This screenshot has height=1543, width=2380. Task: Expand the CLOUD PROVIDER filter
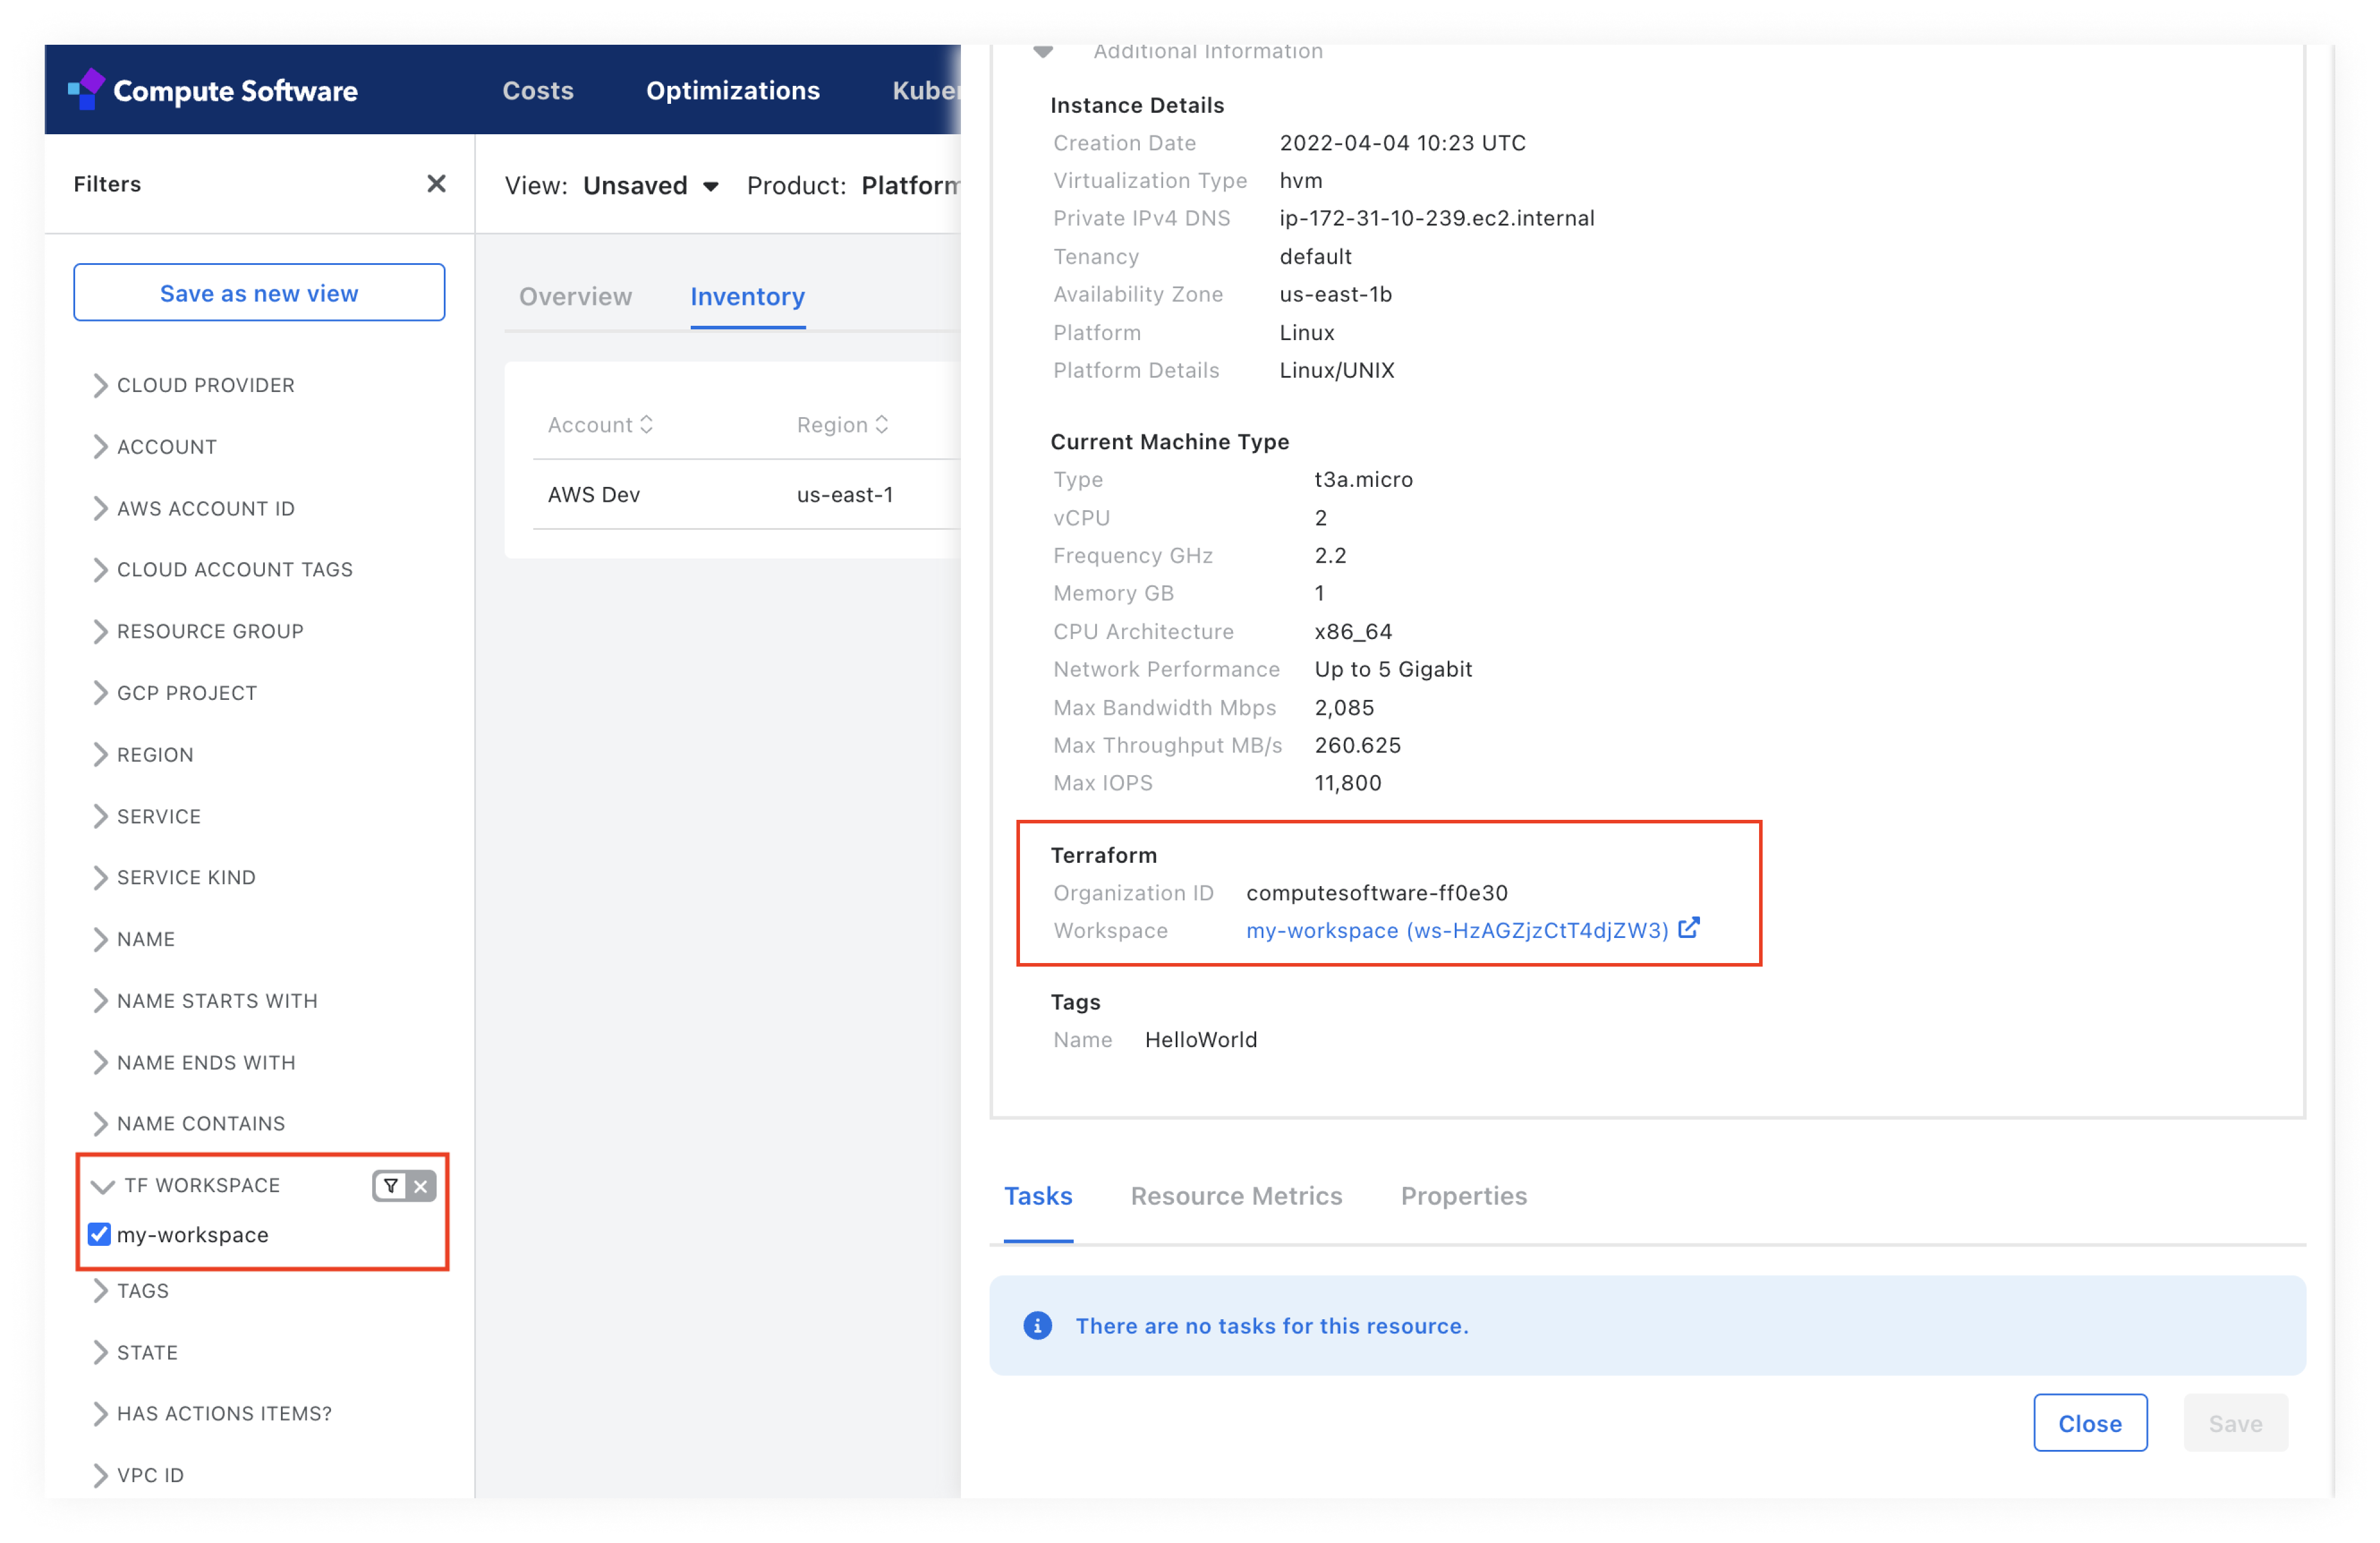[194, 385]
